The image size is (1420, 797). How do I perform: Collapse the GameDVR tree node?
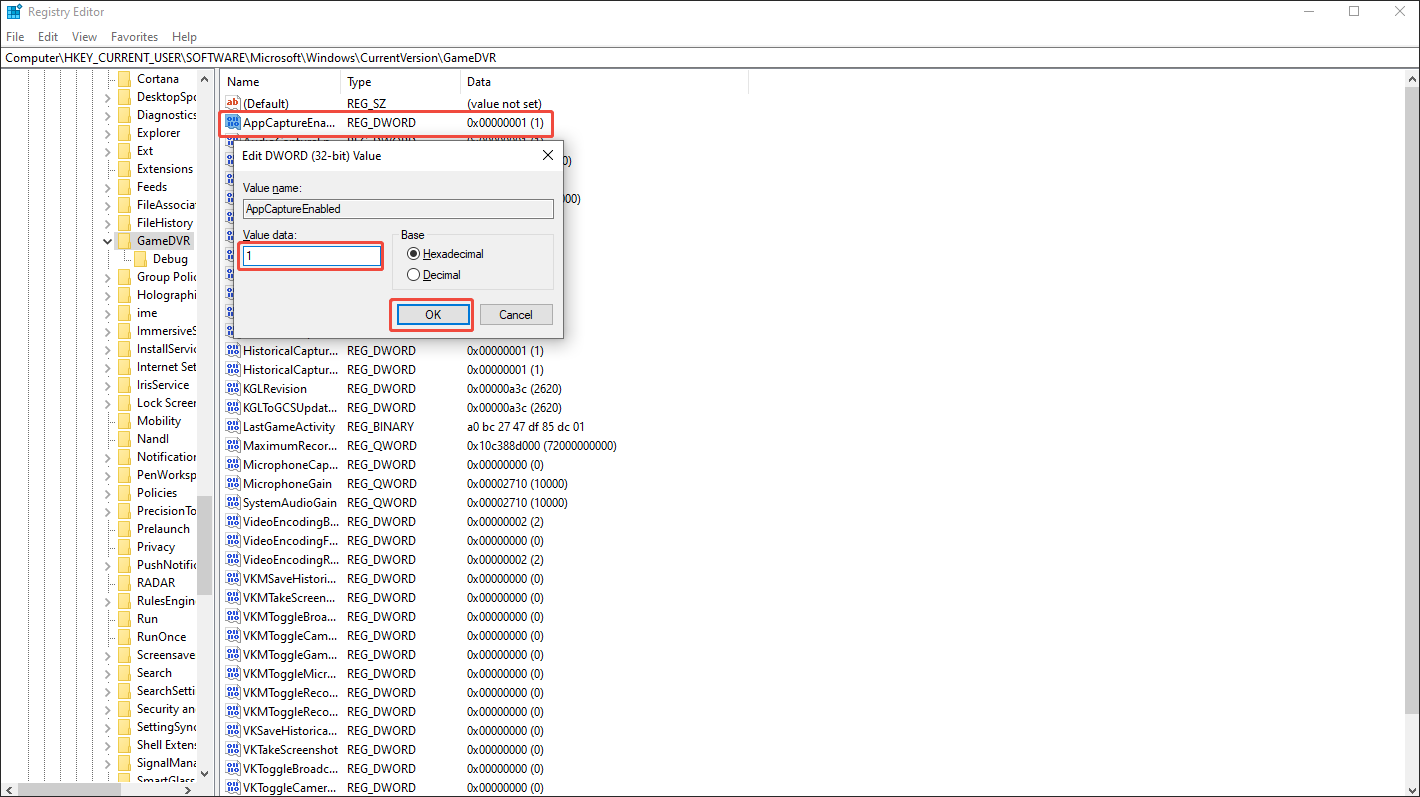107,240
